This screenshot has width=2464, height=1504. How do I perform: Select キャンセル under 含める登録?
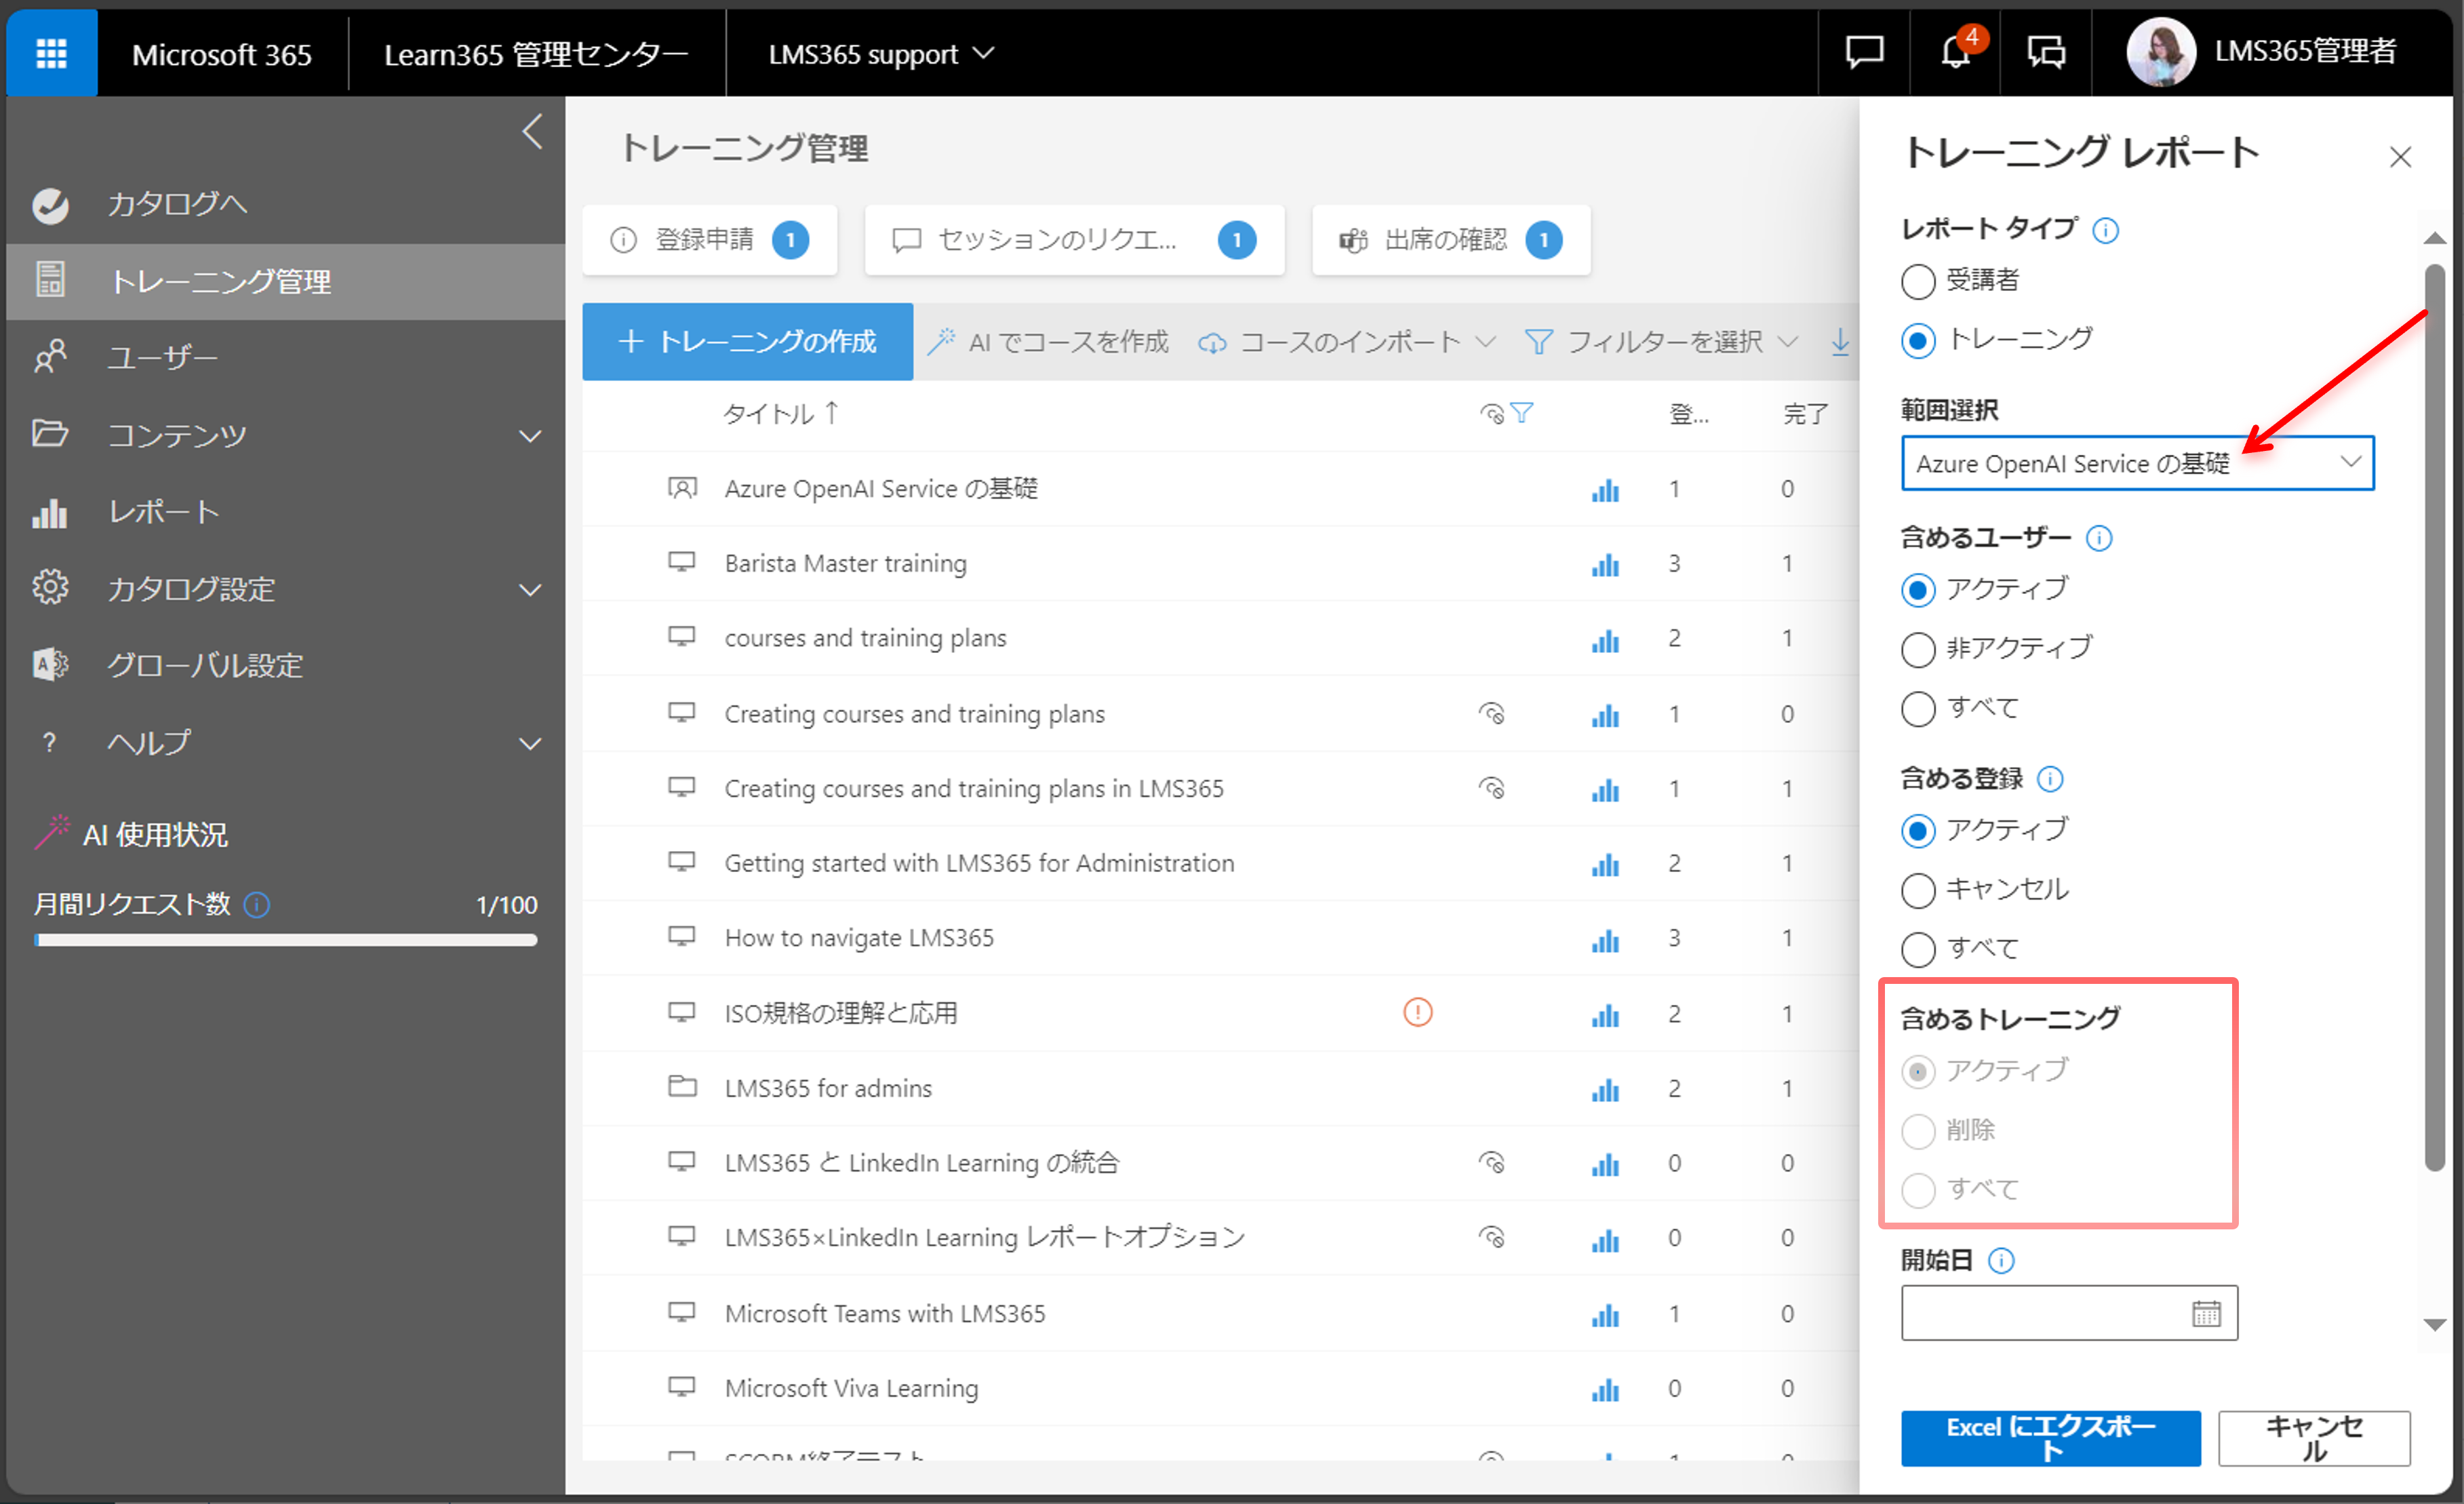(1917, 889)
